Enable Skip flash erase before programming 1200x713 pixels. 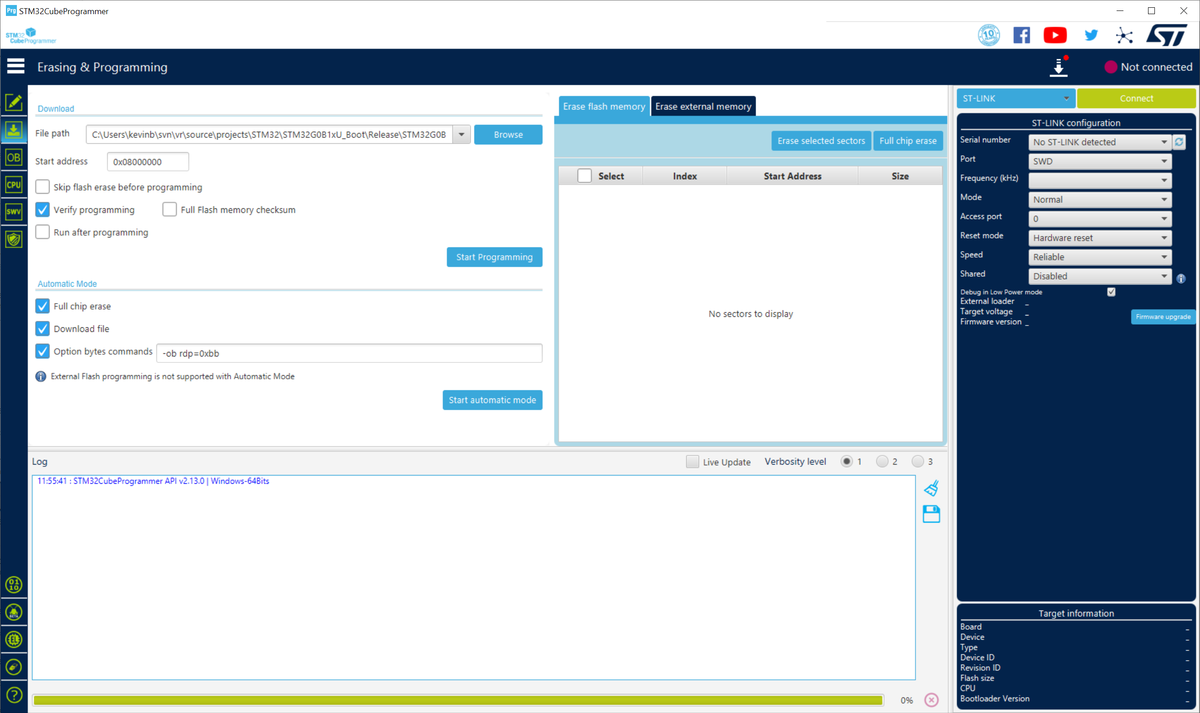click(41, 187)
